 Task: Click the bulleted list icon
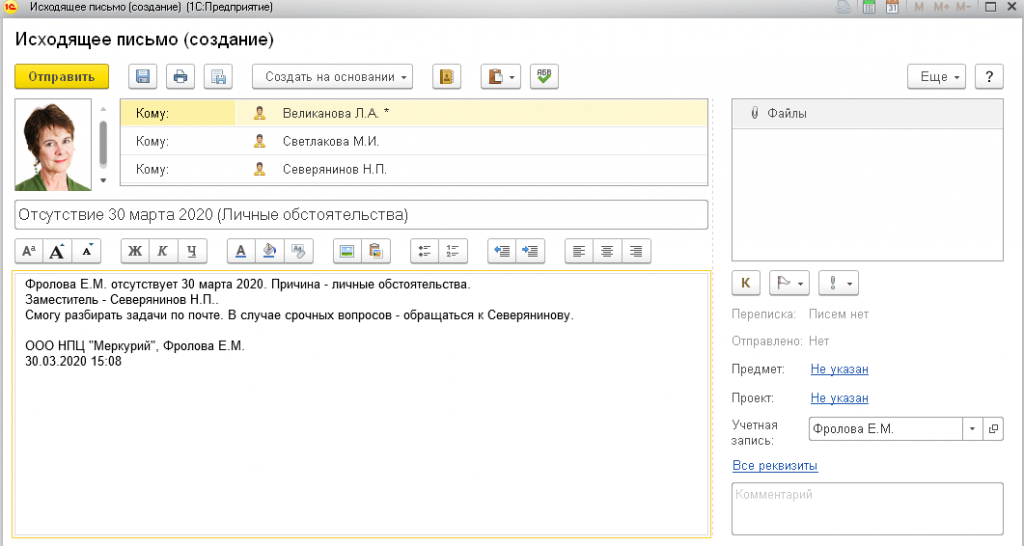click(x=424, y=251)
